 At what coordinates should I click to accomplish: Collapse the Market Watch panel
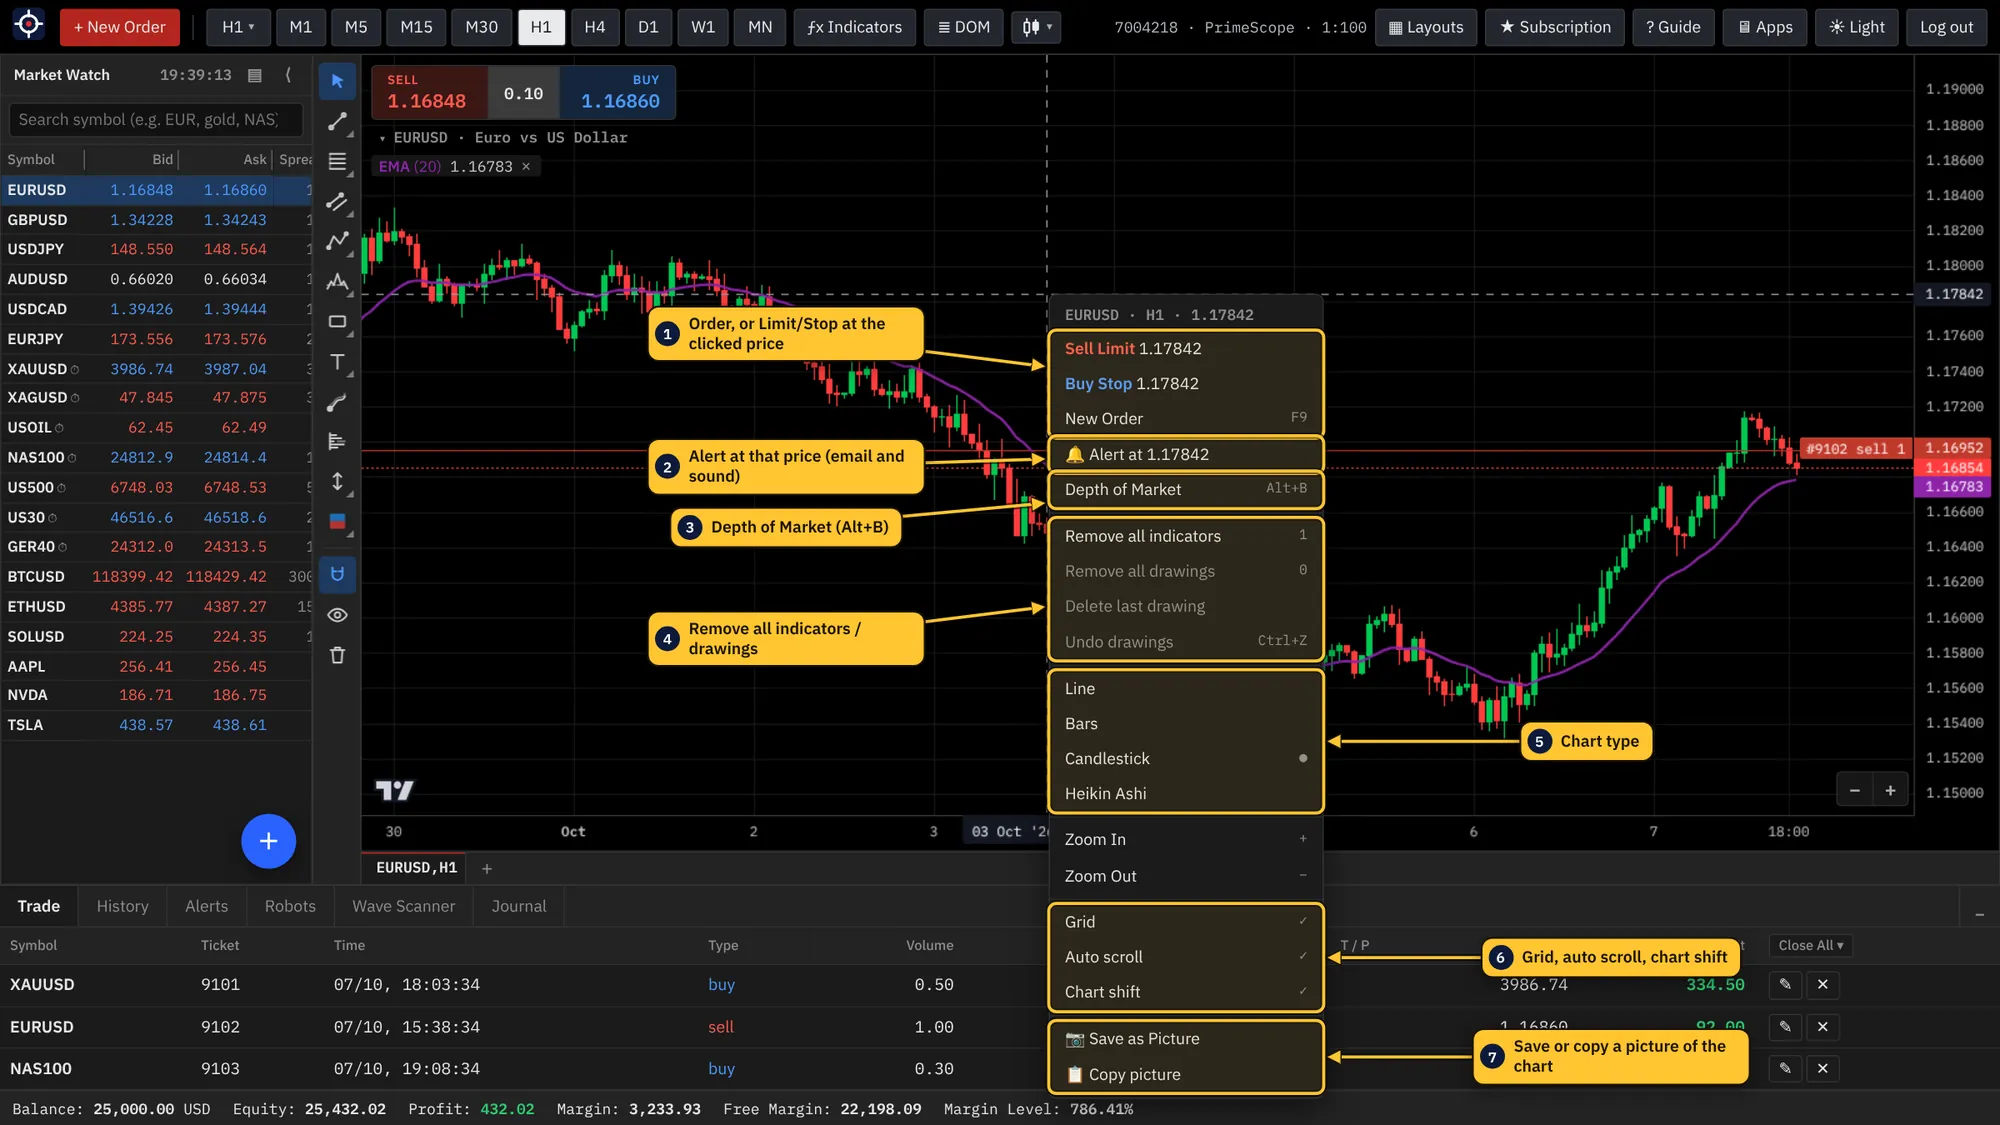point(289,75)
